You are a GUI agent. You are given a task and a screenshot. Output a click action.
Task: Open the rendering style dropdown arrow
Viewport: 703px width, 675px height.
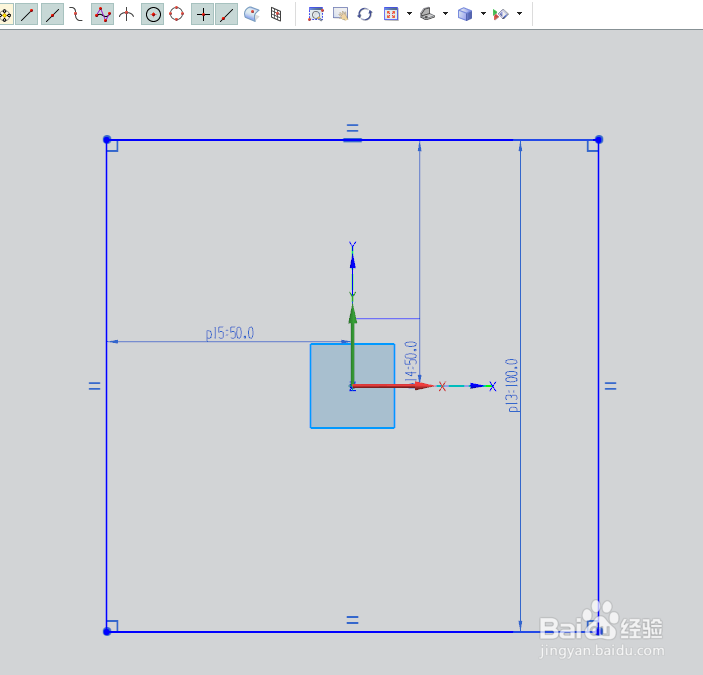click(483, 14)
